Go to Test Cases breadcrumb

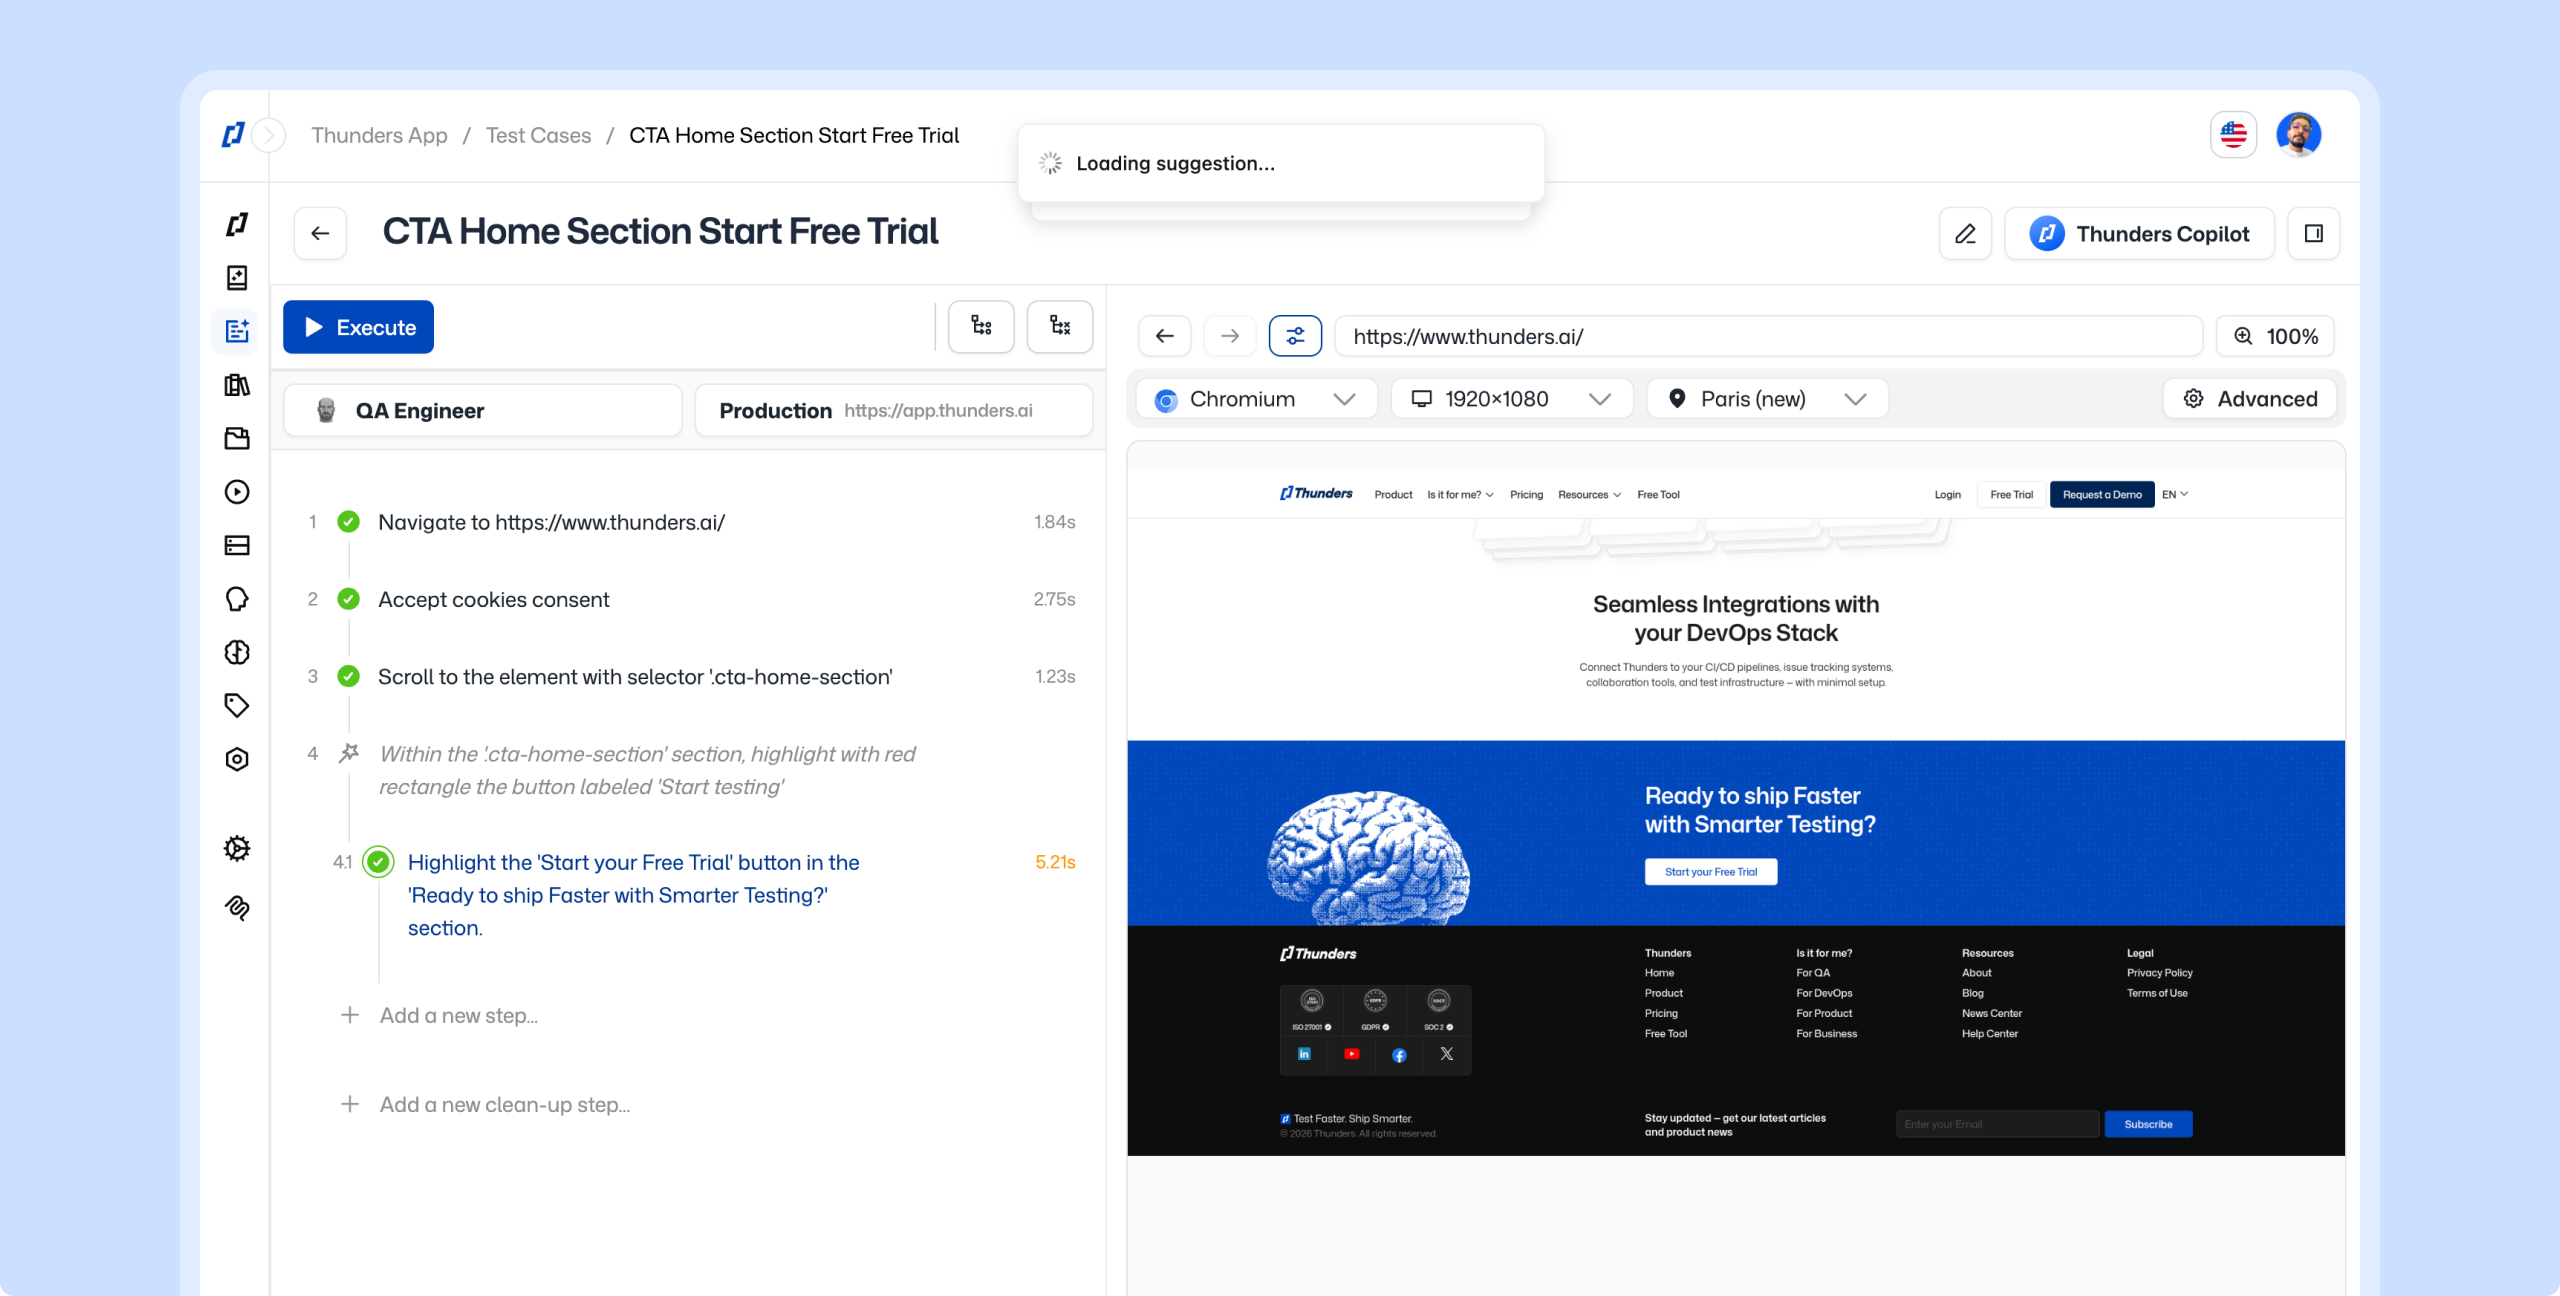pyautogui.click(x=538, y=135)
